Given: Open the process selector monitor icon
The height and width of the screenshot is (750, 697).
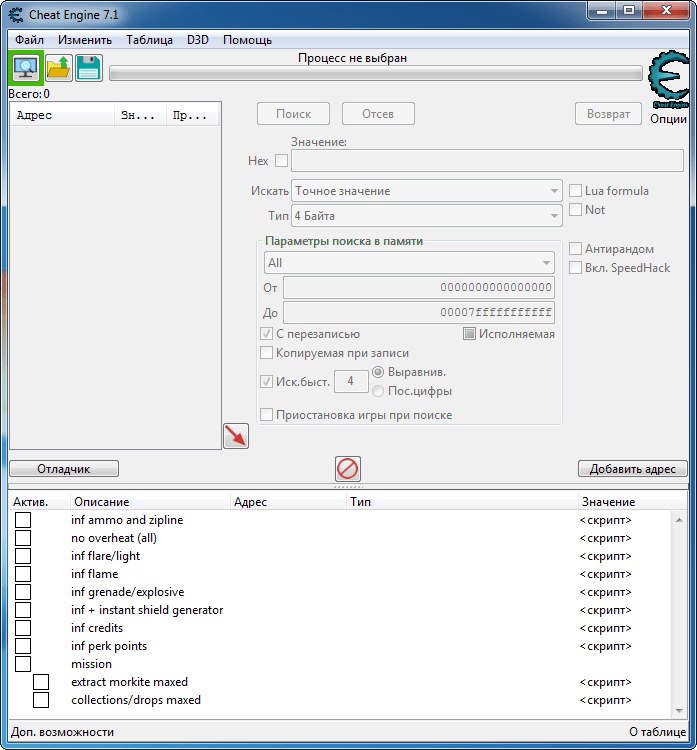Looking at the screenshot, I should [26, 68].
